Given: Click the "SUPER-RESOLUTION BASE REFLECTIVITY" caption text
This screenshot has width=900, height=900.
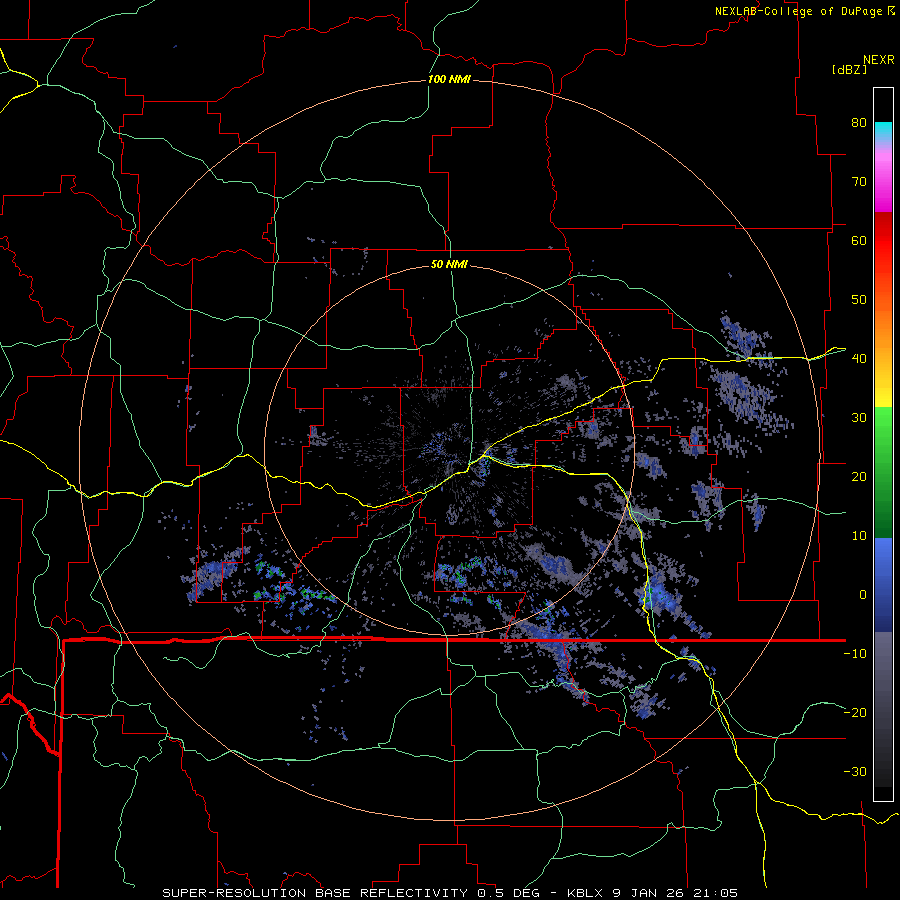Looking at the screenshot, I should 315,893.
